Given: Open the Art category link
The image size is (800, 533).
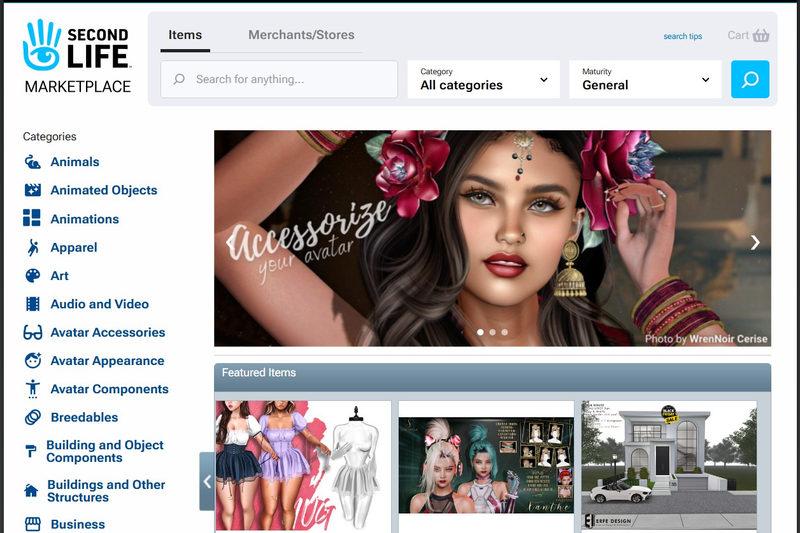Looking at the screenshot, I should tap(60, 276).
